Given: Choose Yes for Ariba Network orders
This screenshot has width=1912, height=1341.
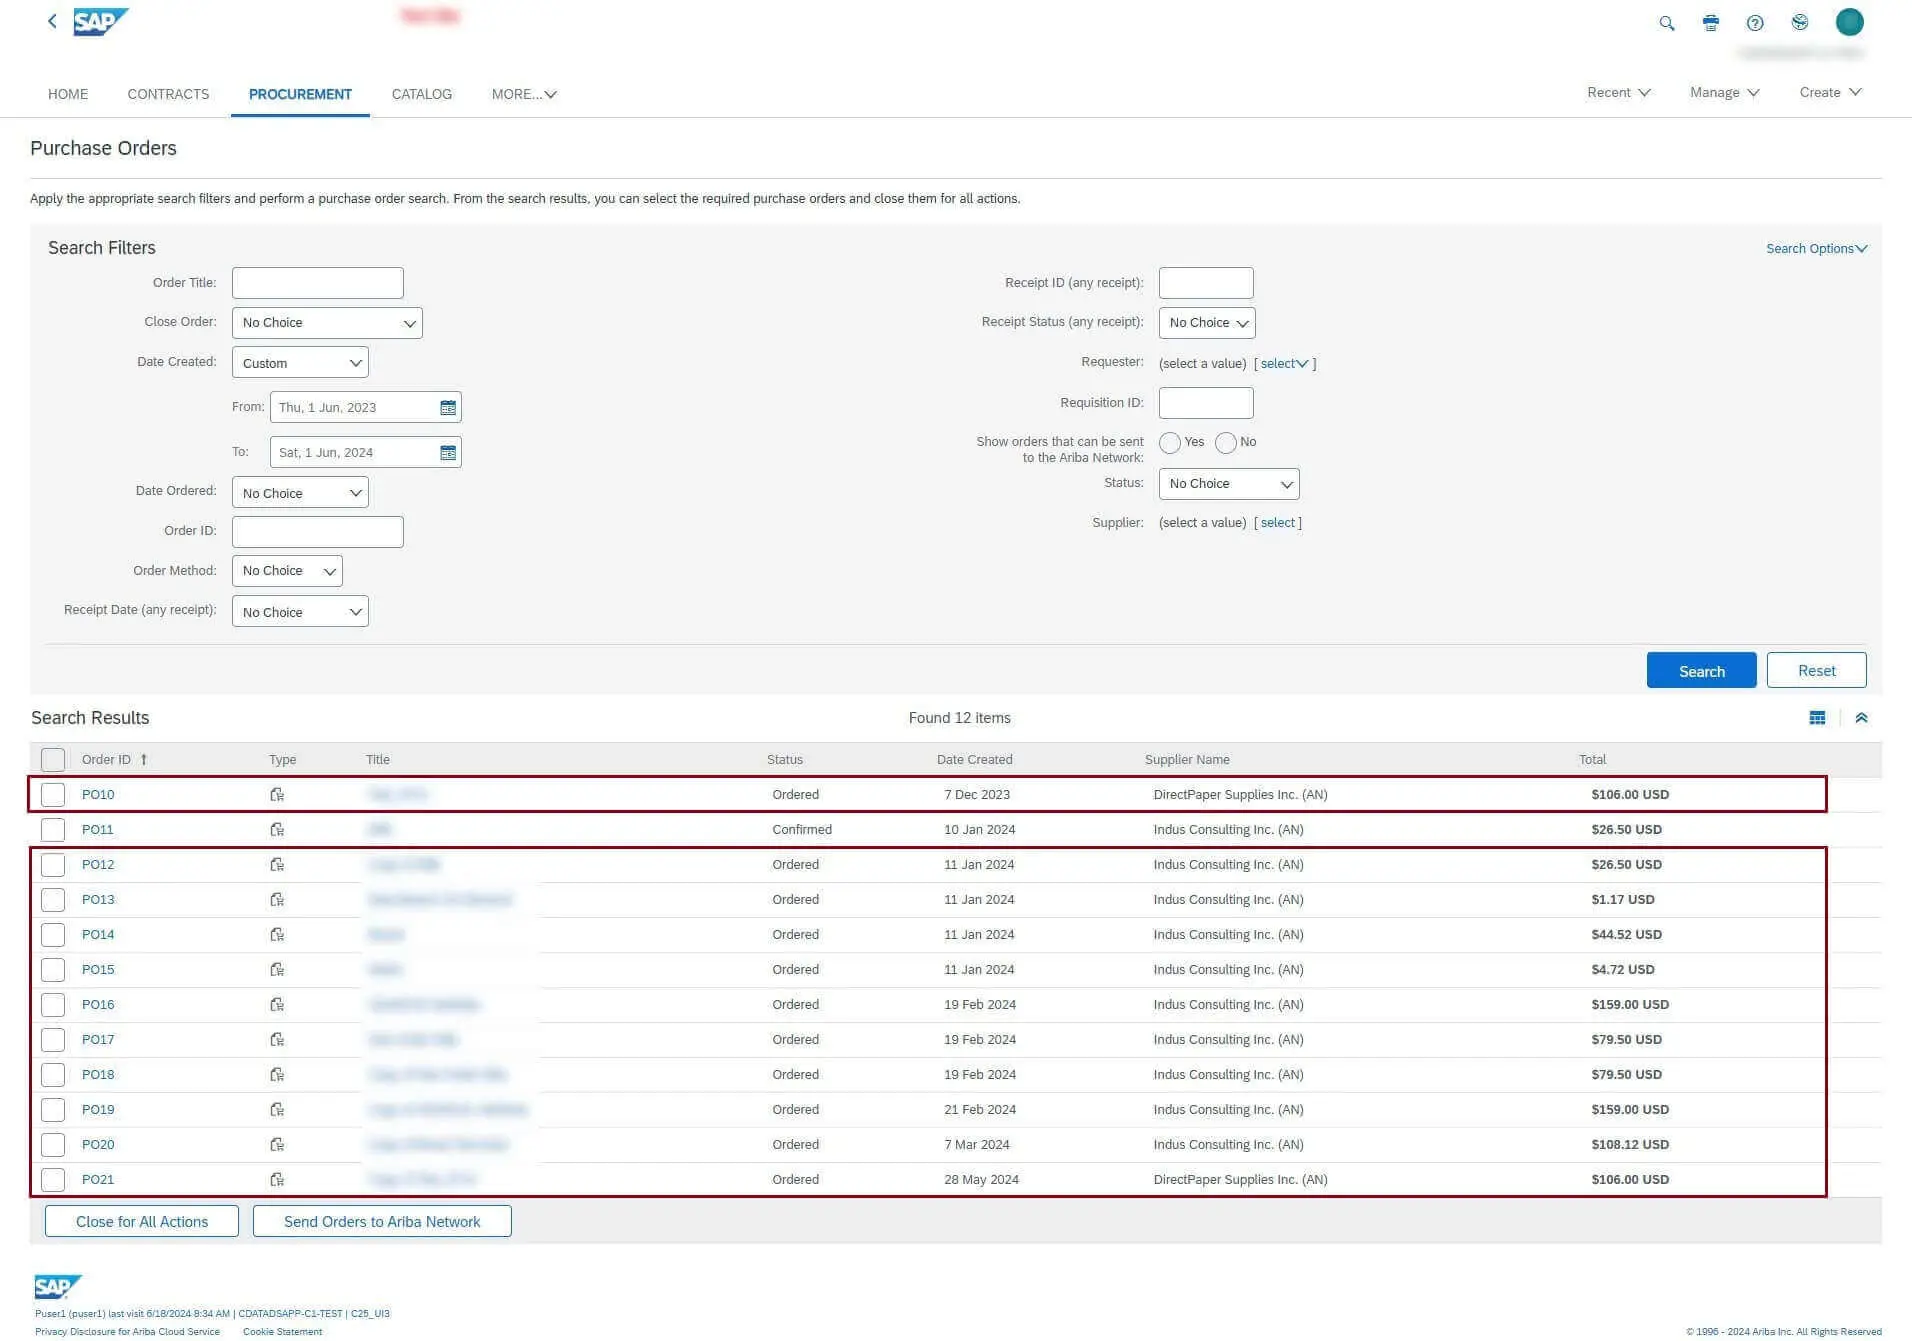Looking at the screenshot, I should [1170, 443].
